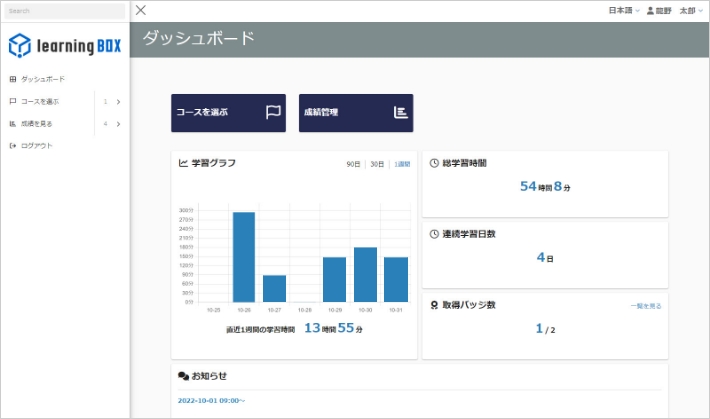Viewport: 710px width, 419px height.
Task: Select 成績を見る in the sidebar
Action: click(36, 124)
